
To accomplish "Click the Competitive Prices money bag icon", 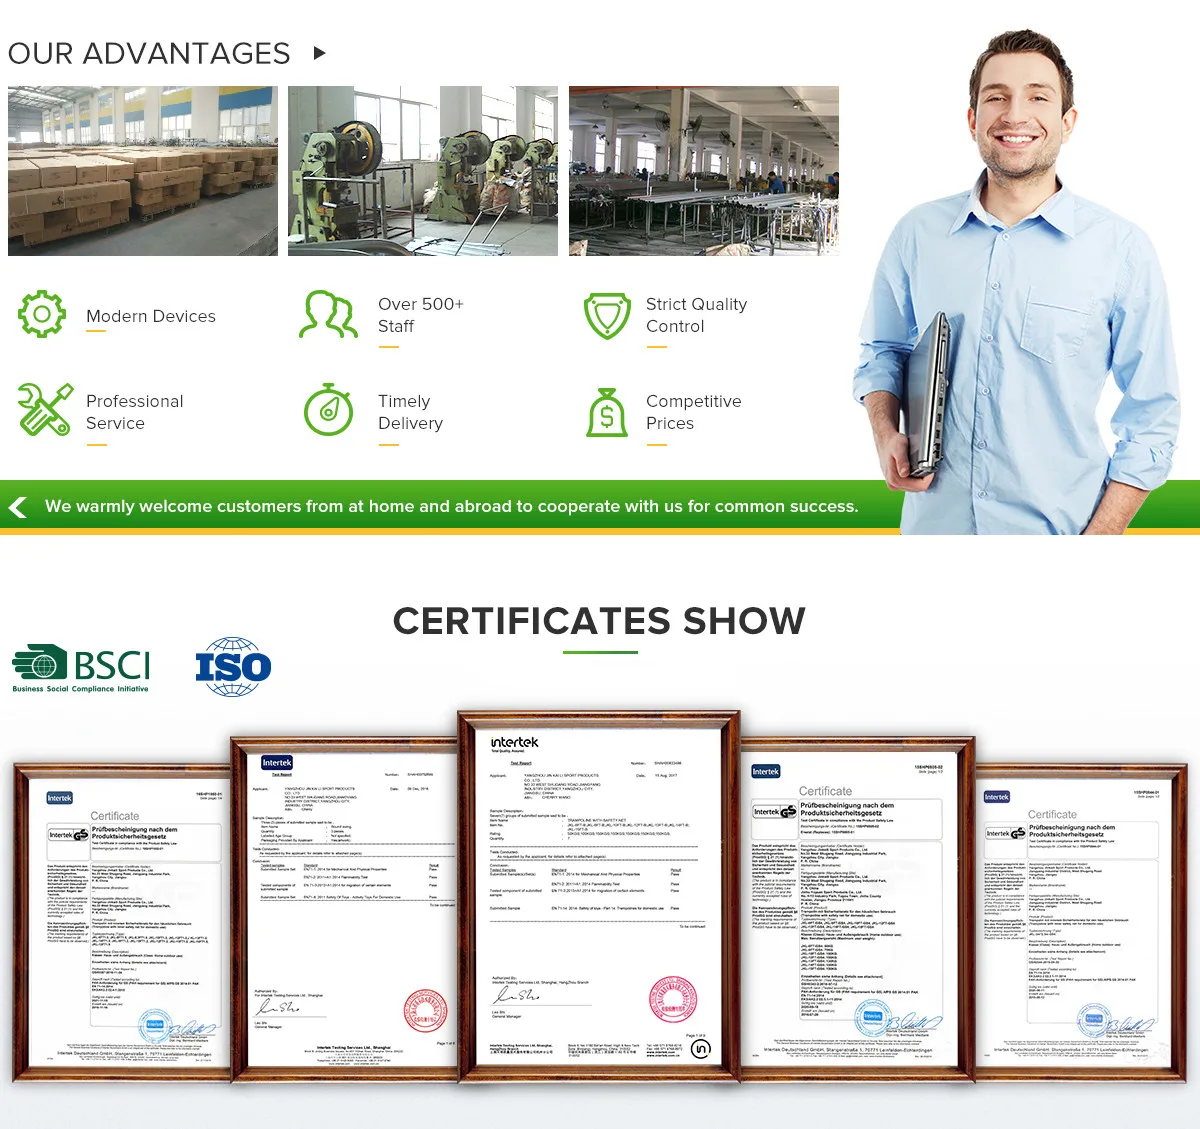I will pyautogui.click(x=607, y=411).
